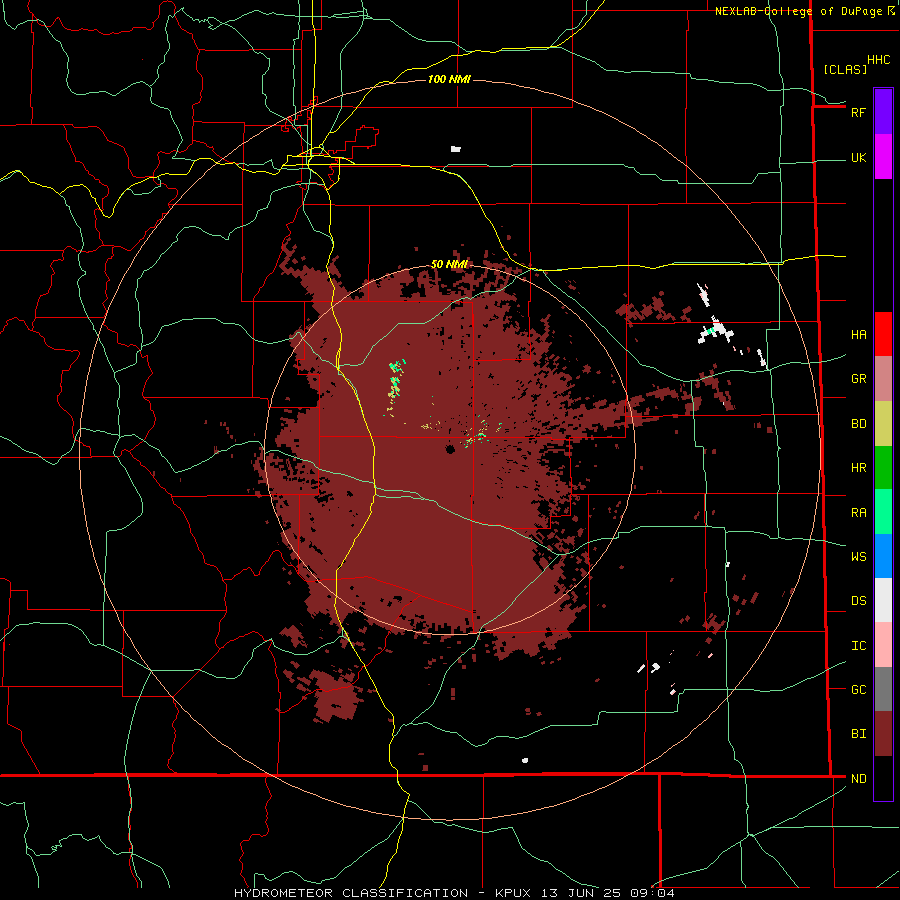
Task: Select the yellow BD legend color block
Action: [883, 424]
